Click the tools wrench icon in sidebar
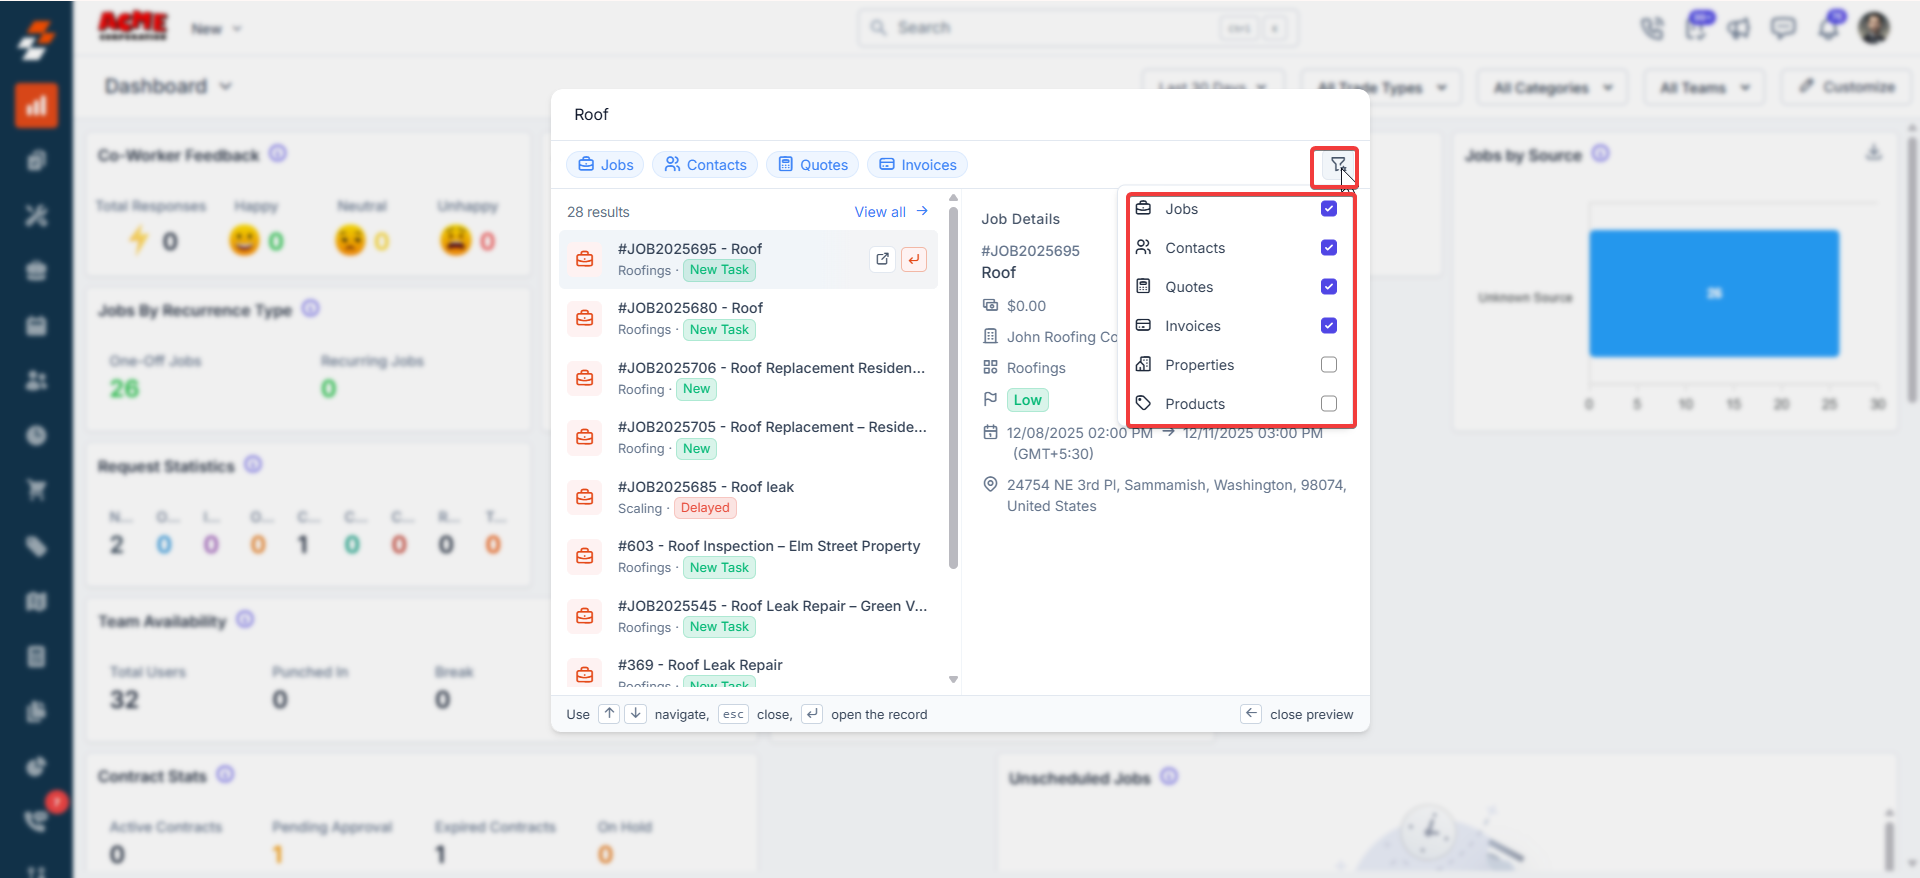 point(36,215)
